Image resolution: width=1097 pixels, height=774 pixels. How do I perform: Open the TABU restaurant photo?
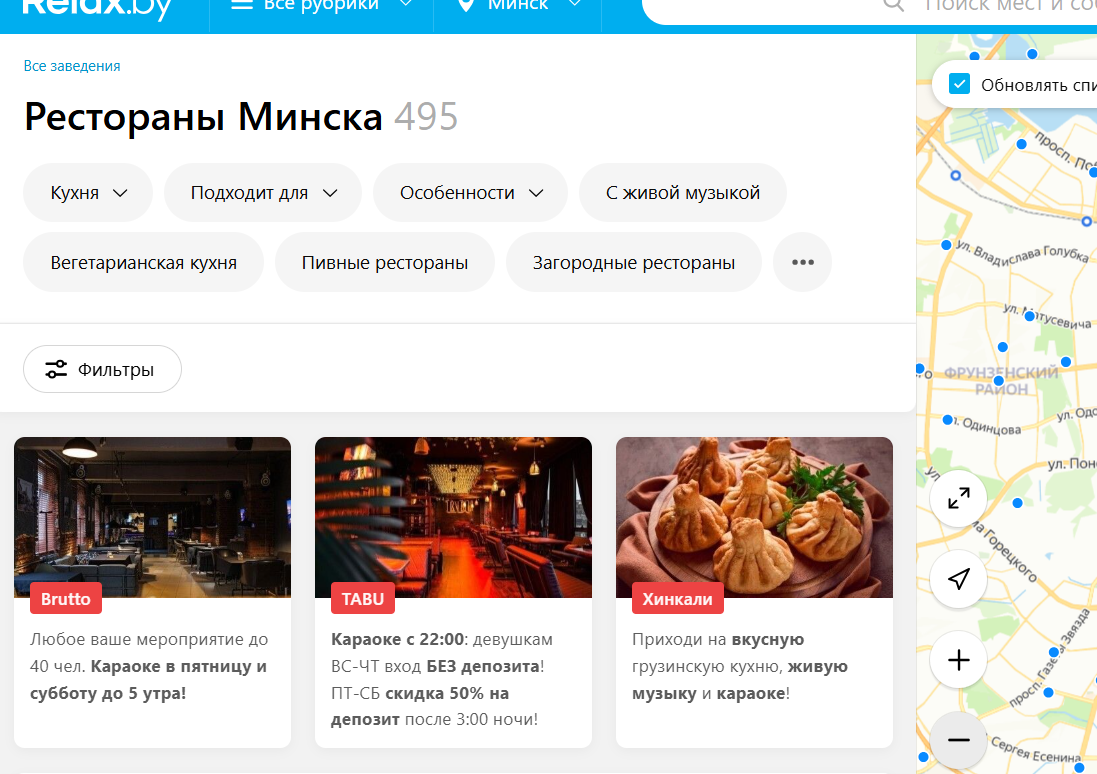[453, 517]
